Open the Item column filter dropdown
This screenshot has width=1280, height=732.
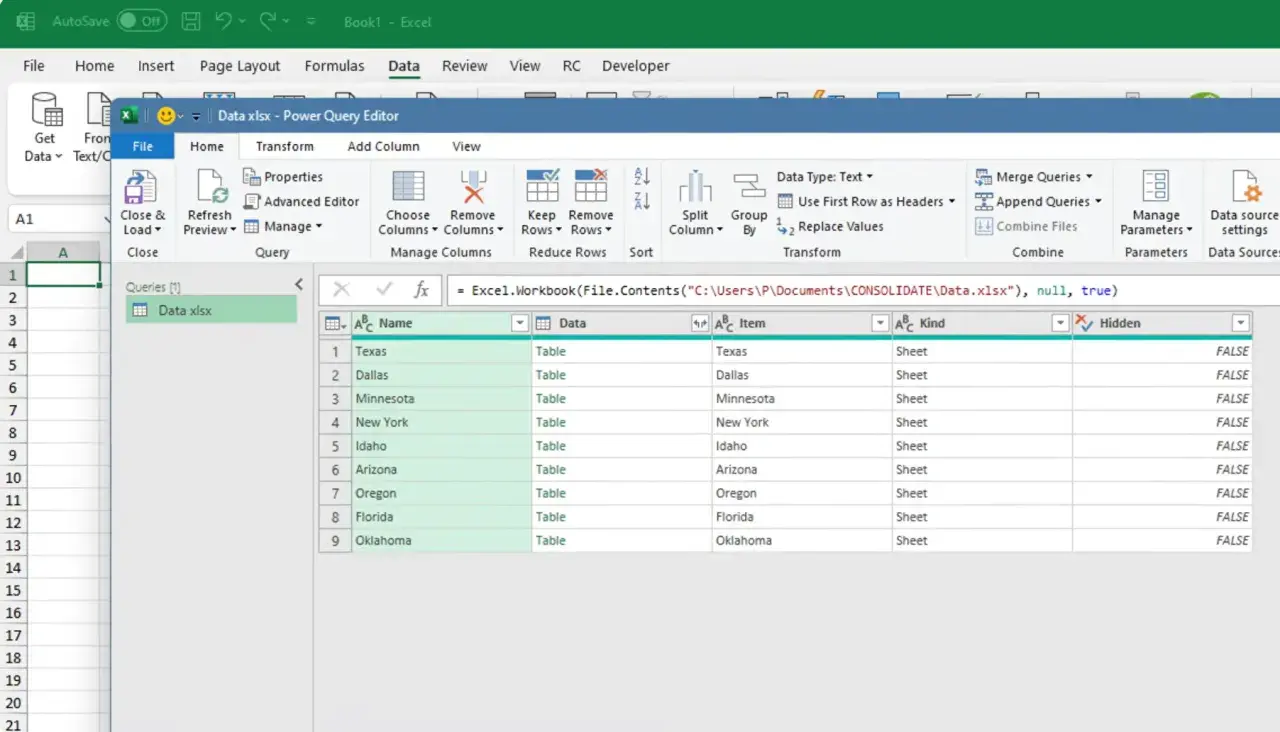(880, 324)
